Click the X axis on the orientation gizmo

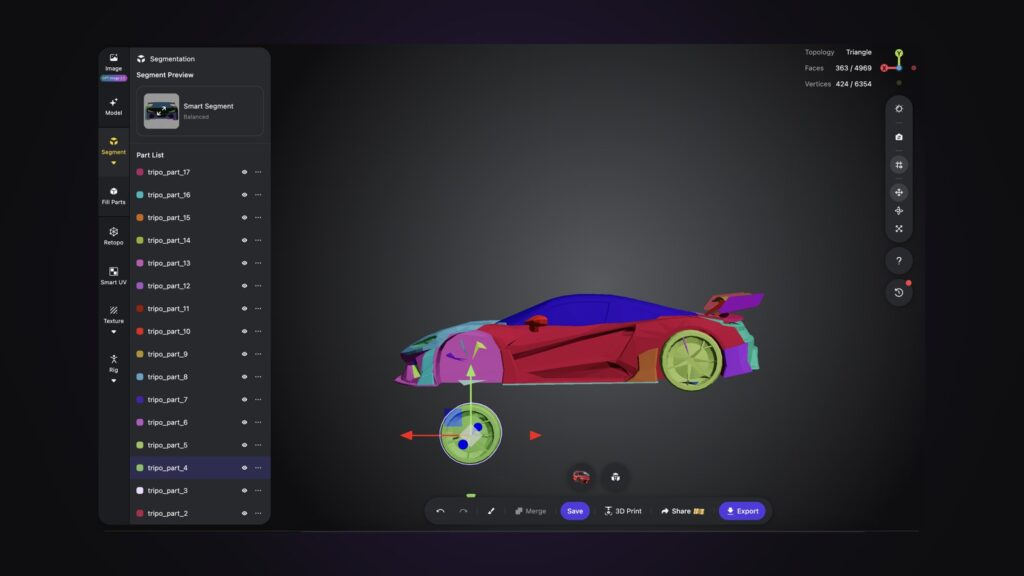pos(884,68)
